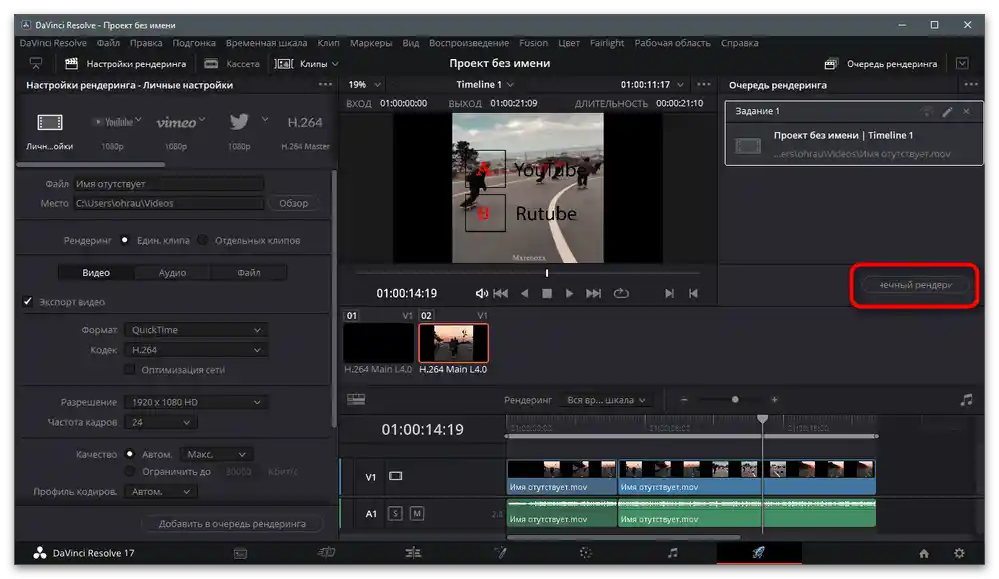This screenshot has height=579, width=999.
Task: Toggle the Render Settings toolbar button
Action: 126,64
